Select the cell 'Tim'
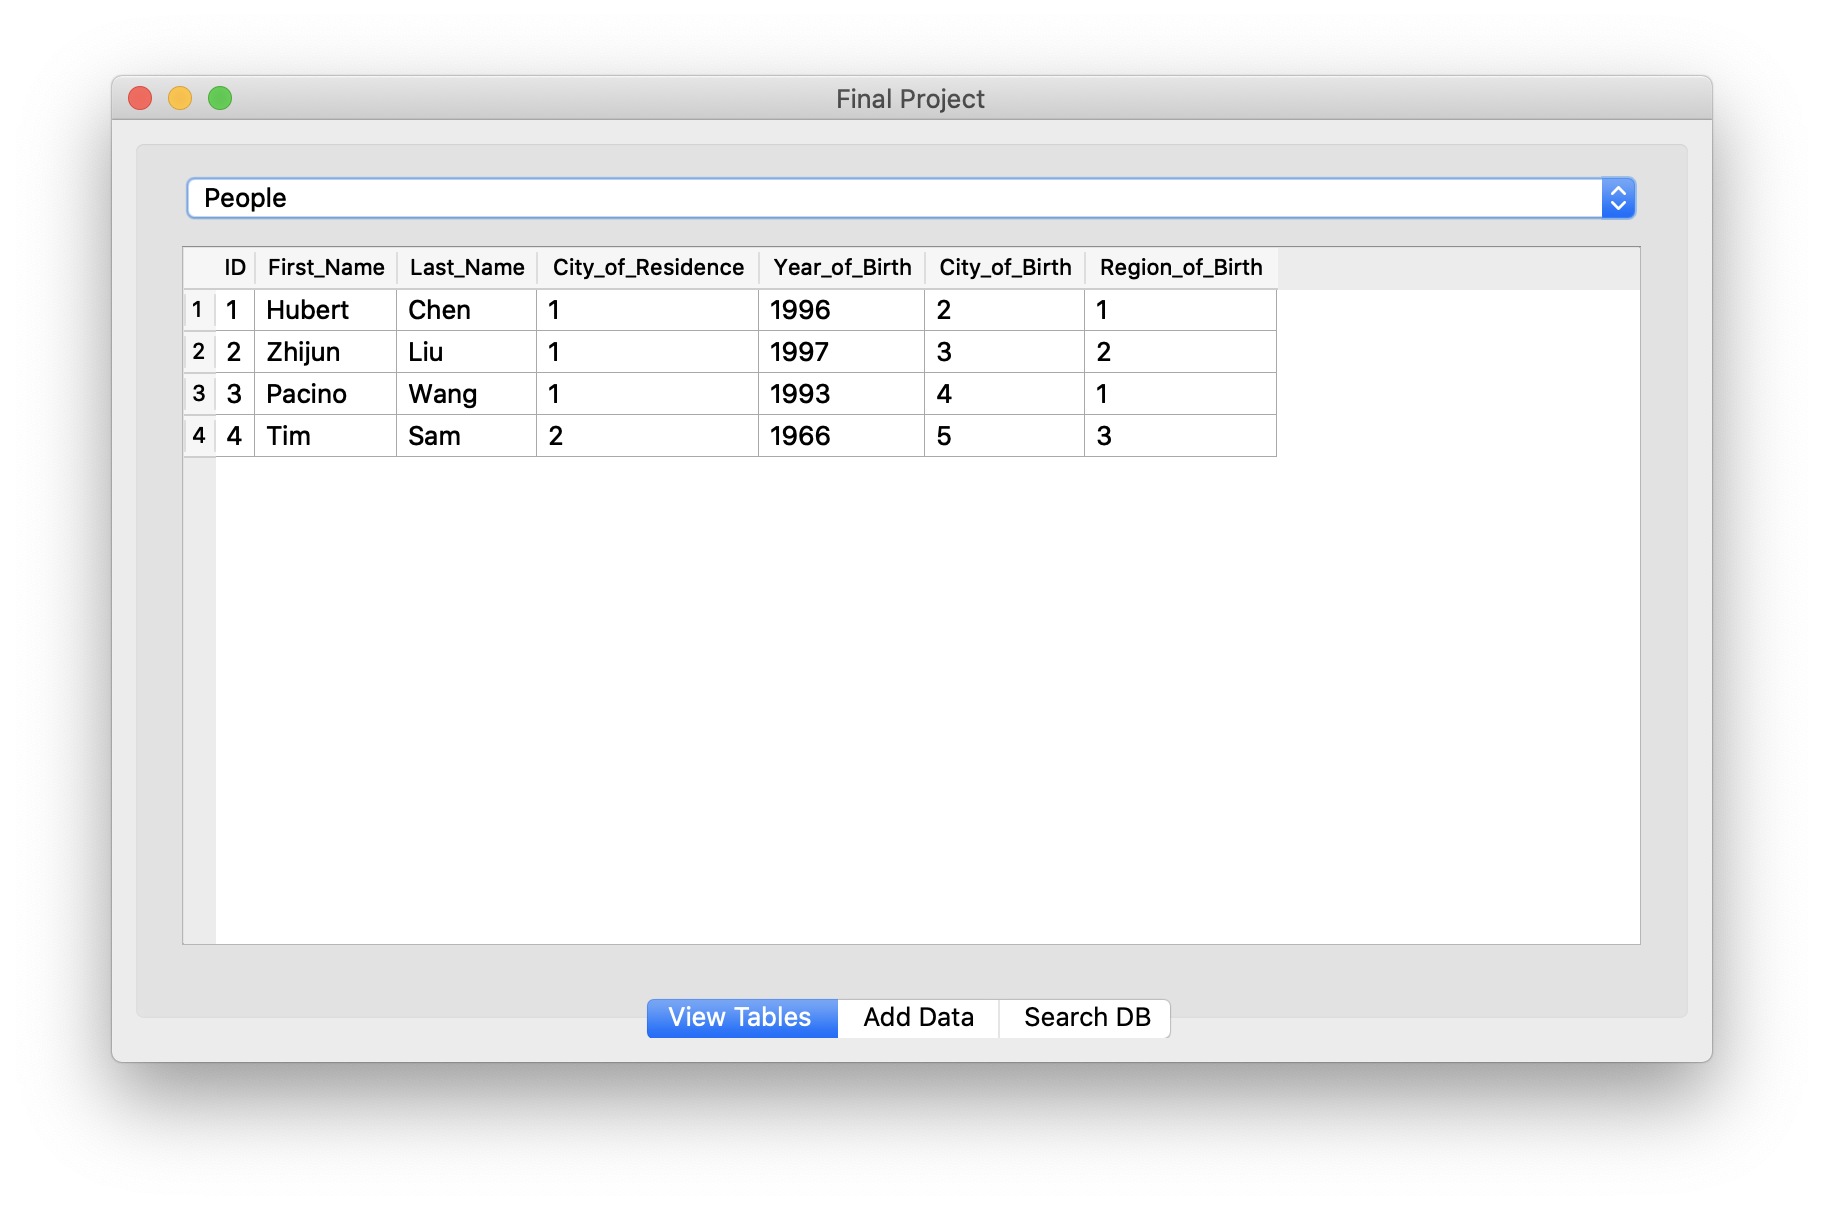The width and height of the screenshot is (1824, 1210). [326, 436]
